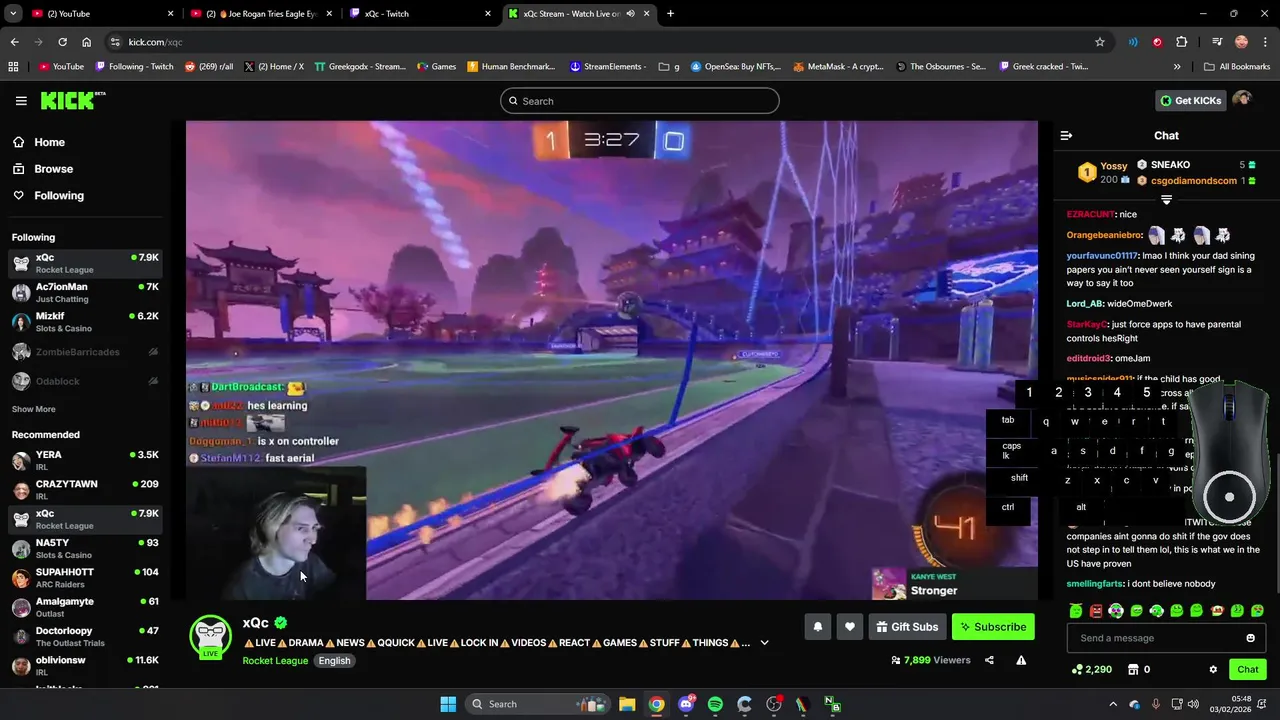Click the red angry emote in quick bar

(x=1096, y=611)
